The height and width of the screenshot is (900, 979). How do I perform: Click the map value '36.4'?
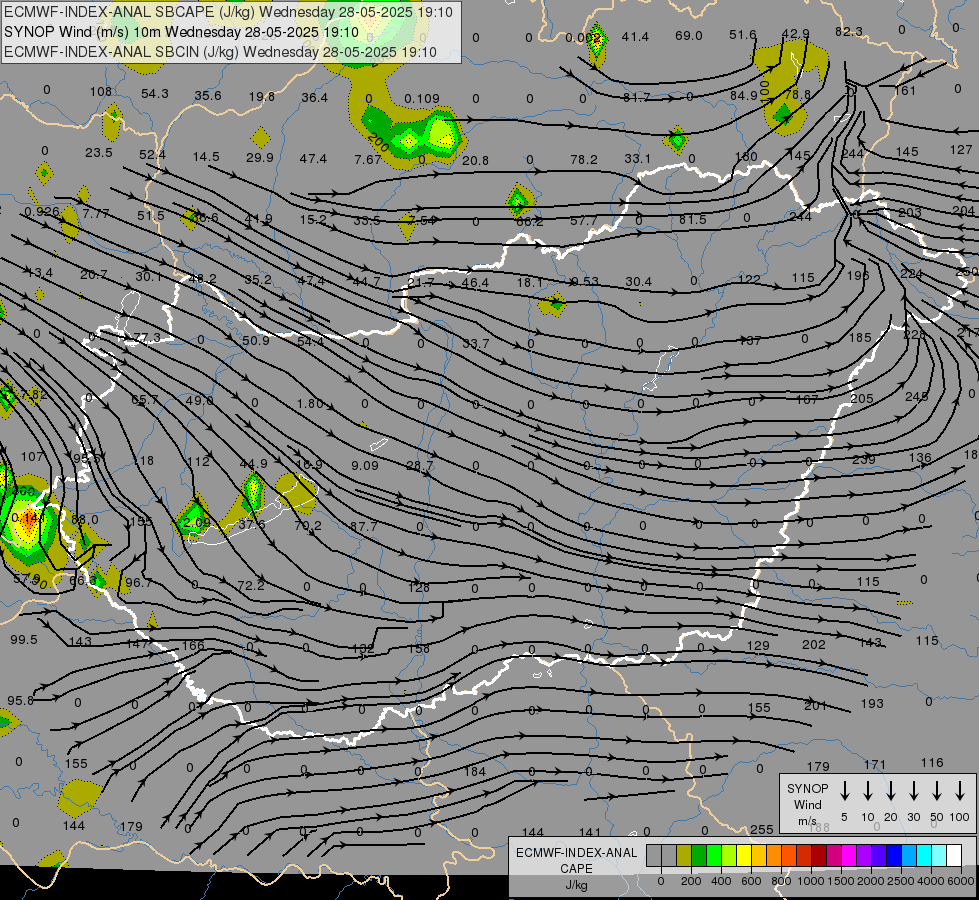tap(314, 97)
